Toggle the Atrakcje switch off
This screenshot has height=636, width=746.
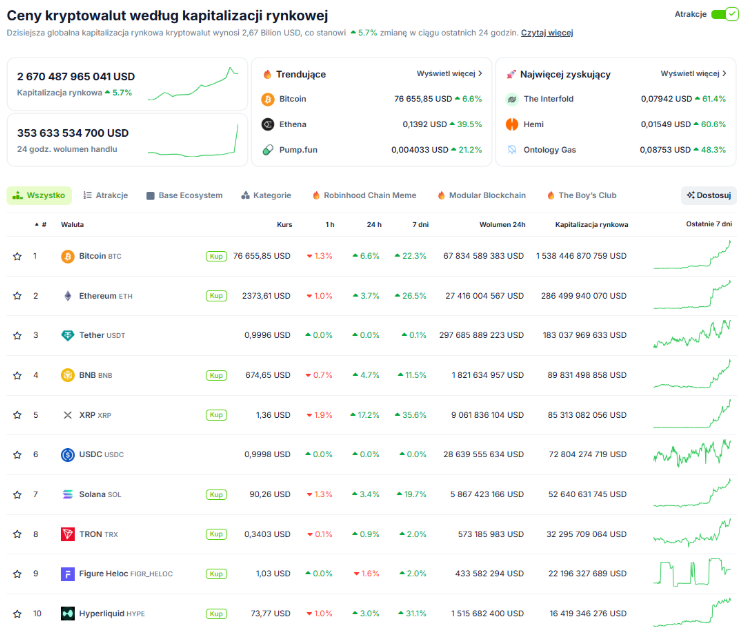pos(725,14)
